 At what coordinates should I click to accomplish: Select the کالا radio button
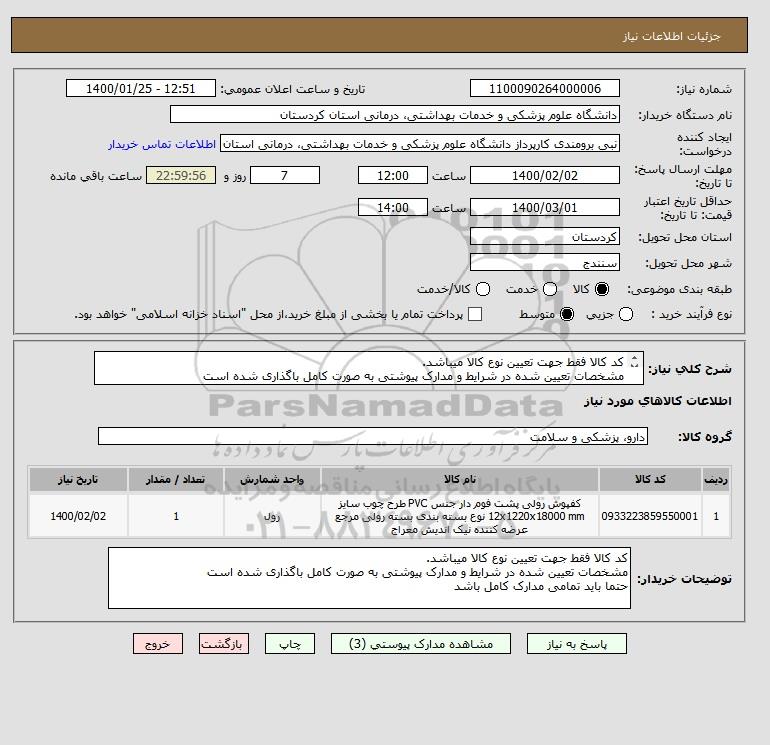tap(602, 289)
